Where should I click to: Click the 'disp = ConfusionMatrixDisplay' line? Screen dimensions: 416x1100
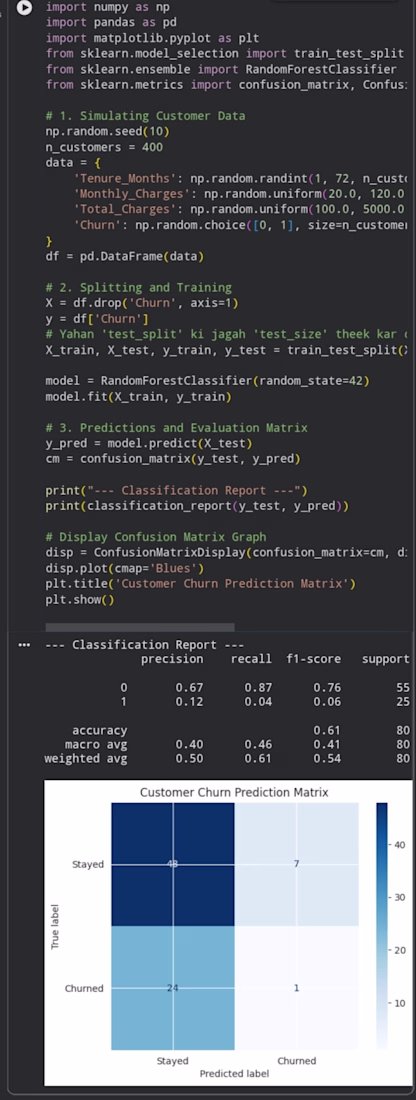click(x=226, y=552)
